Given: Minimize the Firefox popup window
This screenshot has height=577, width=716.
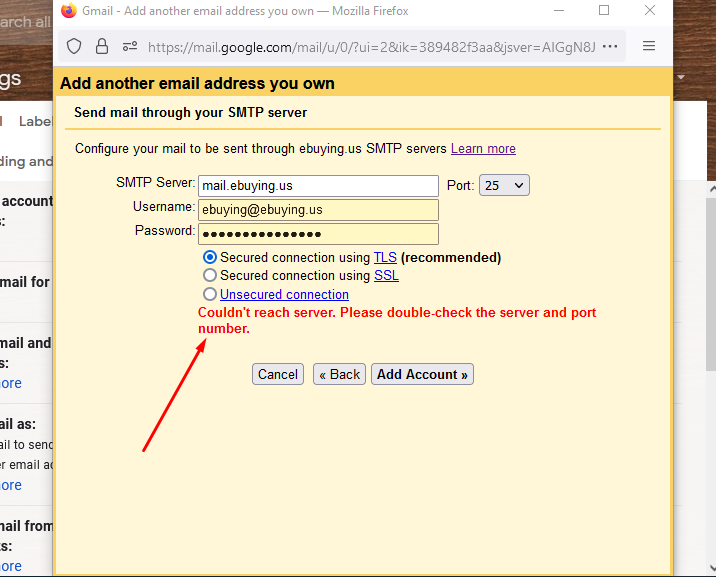Looking at the screenshot, I should tap(559, 10).
